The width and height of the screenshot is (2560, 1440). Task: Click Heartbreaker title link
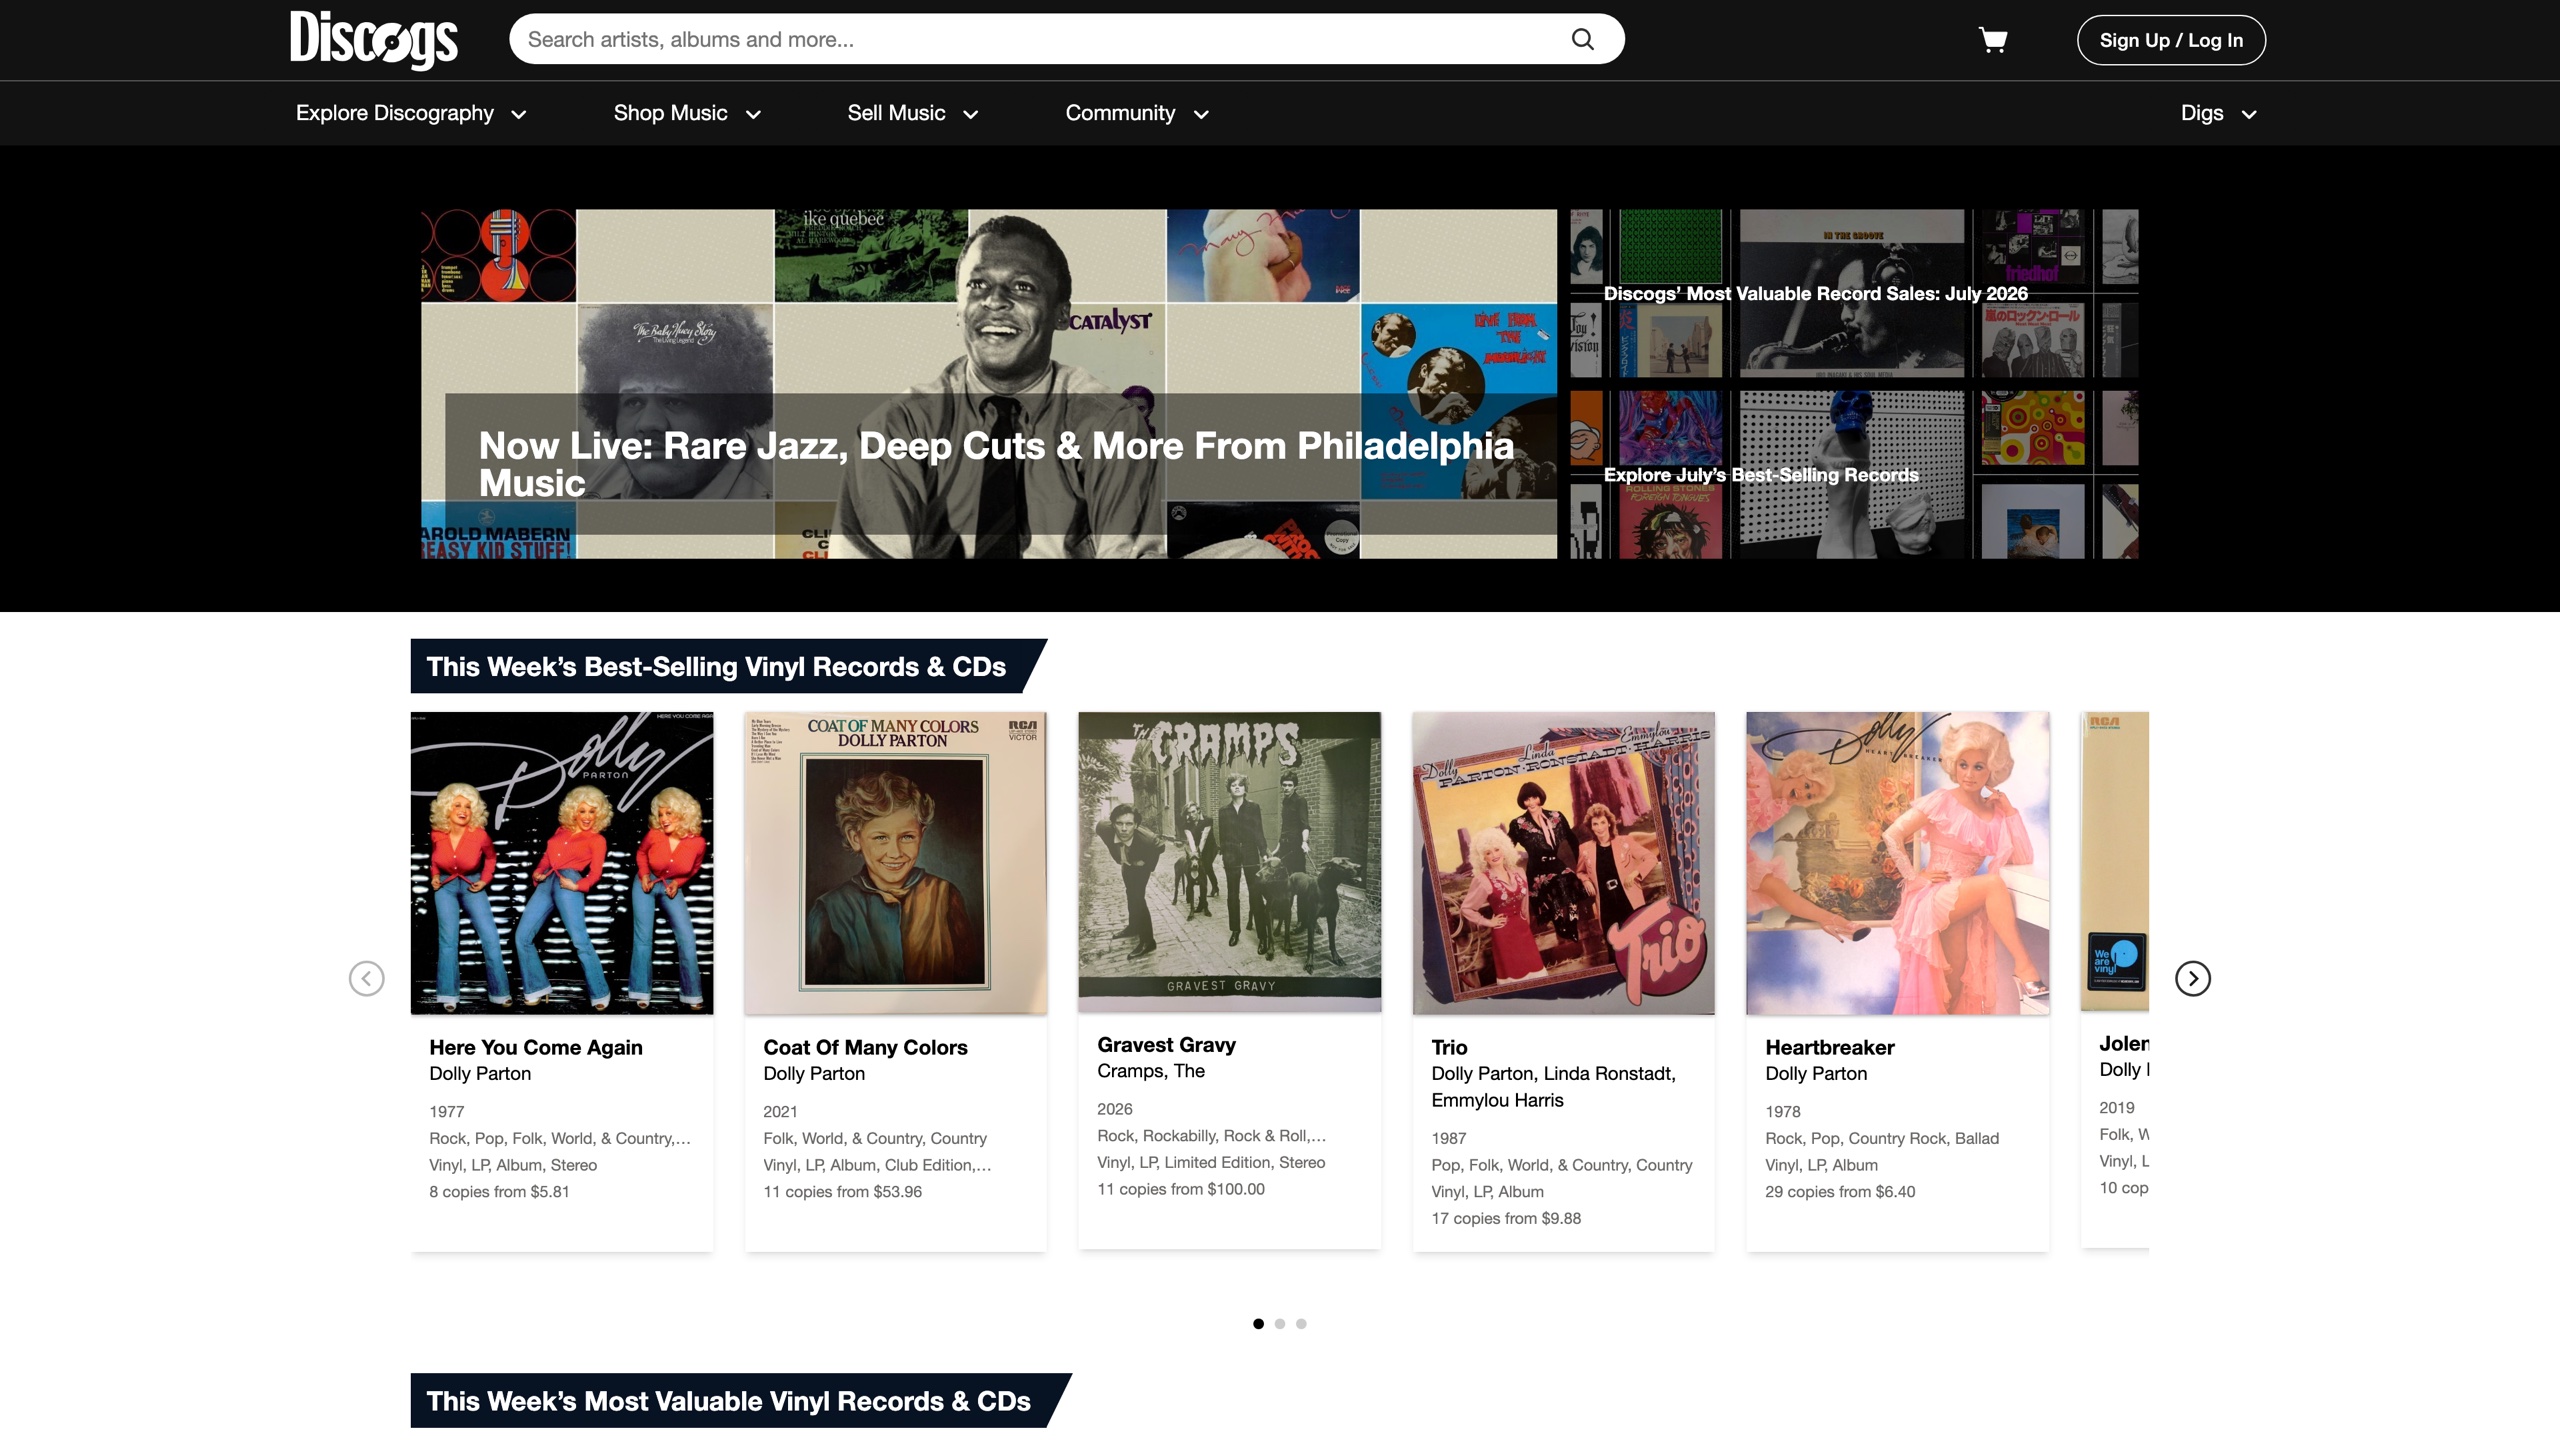1829,1047
